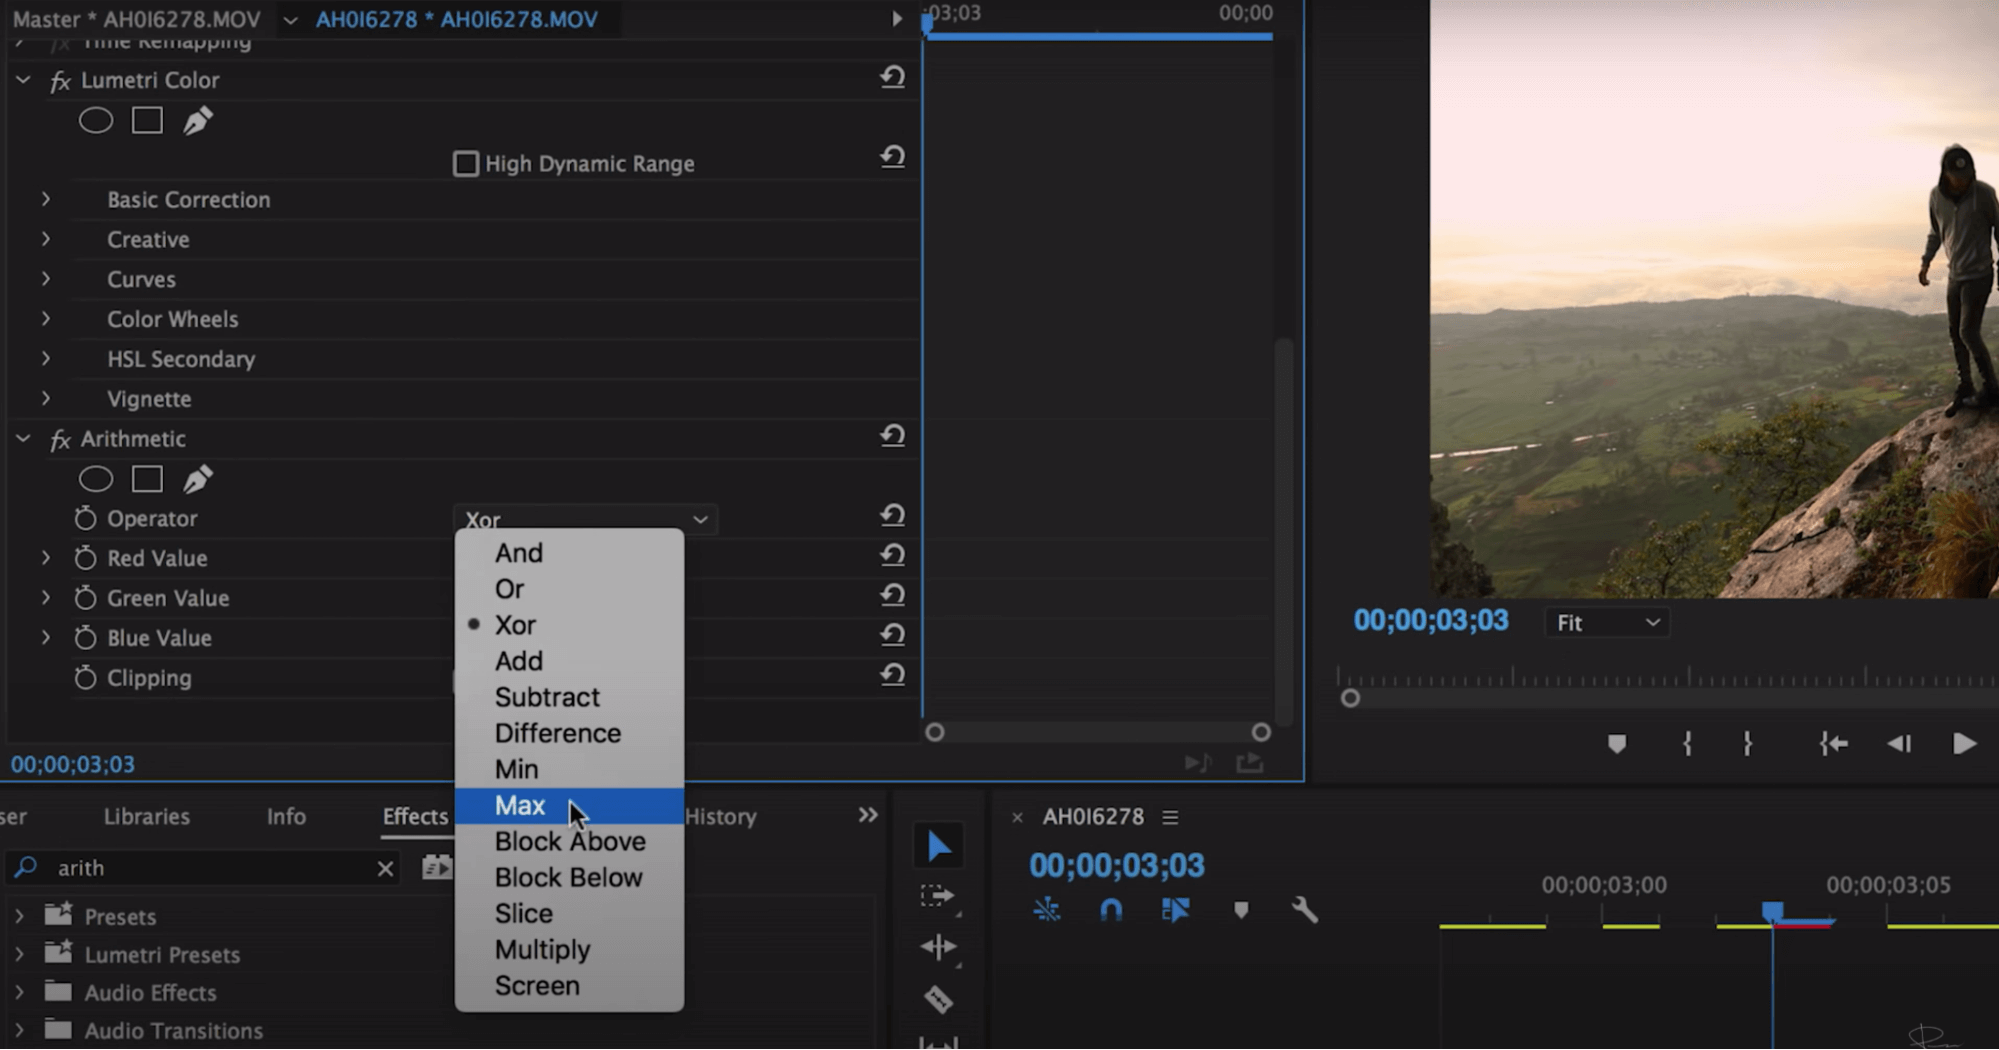Toggle timeline snapping magnet
1999x1050 pixels.
[x=1110, y=910]
